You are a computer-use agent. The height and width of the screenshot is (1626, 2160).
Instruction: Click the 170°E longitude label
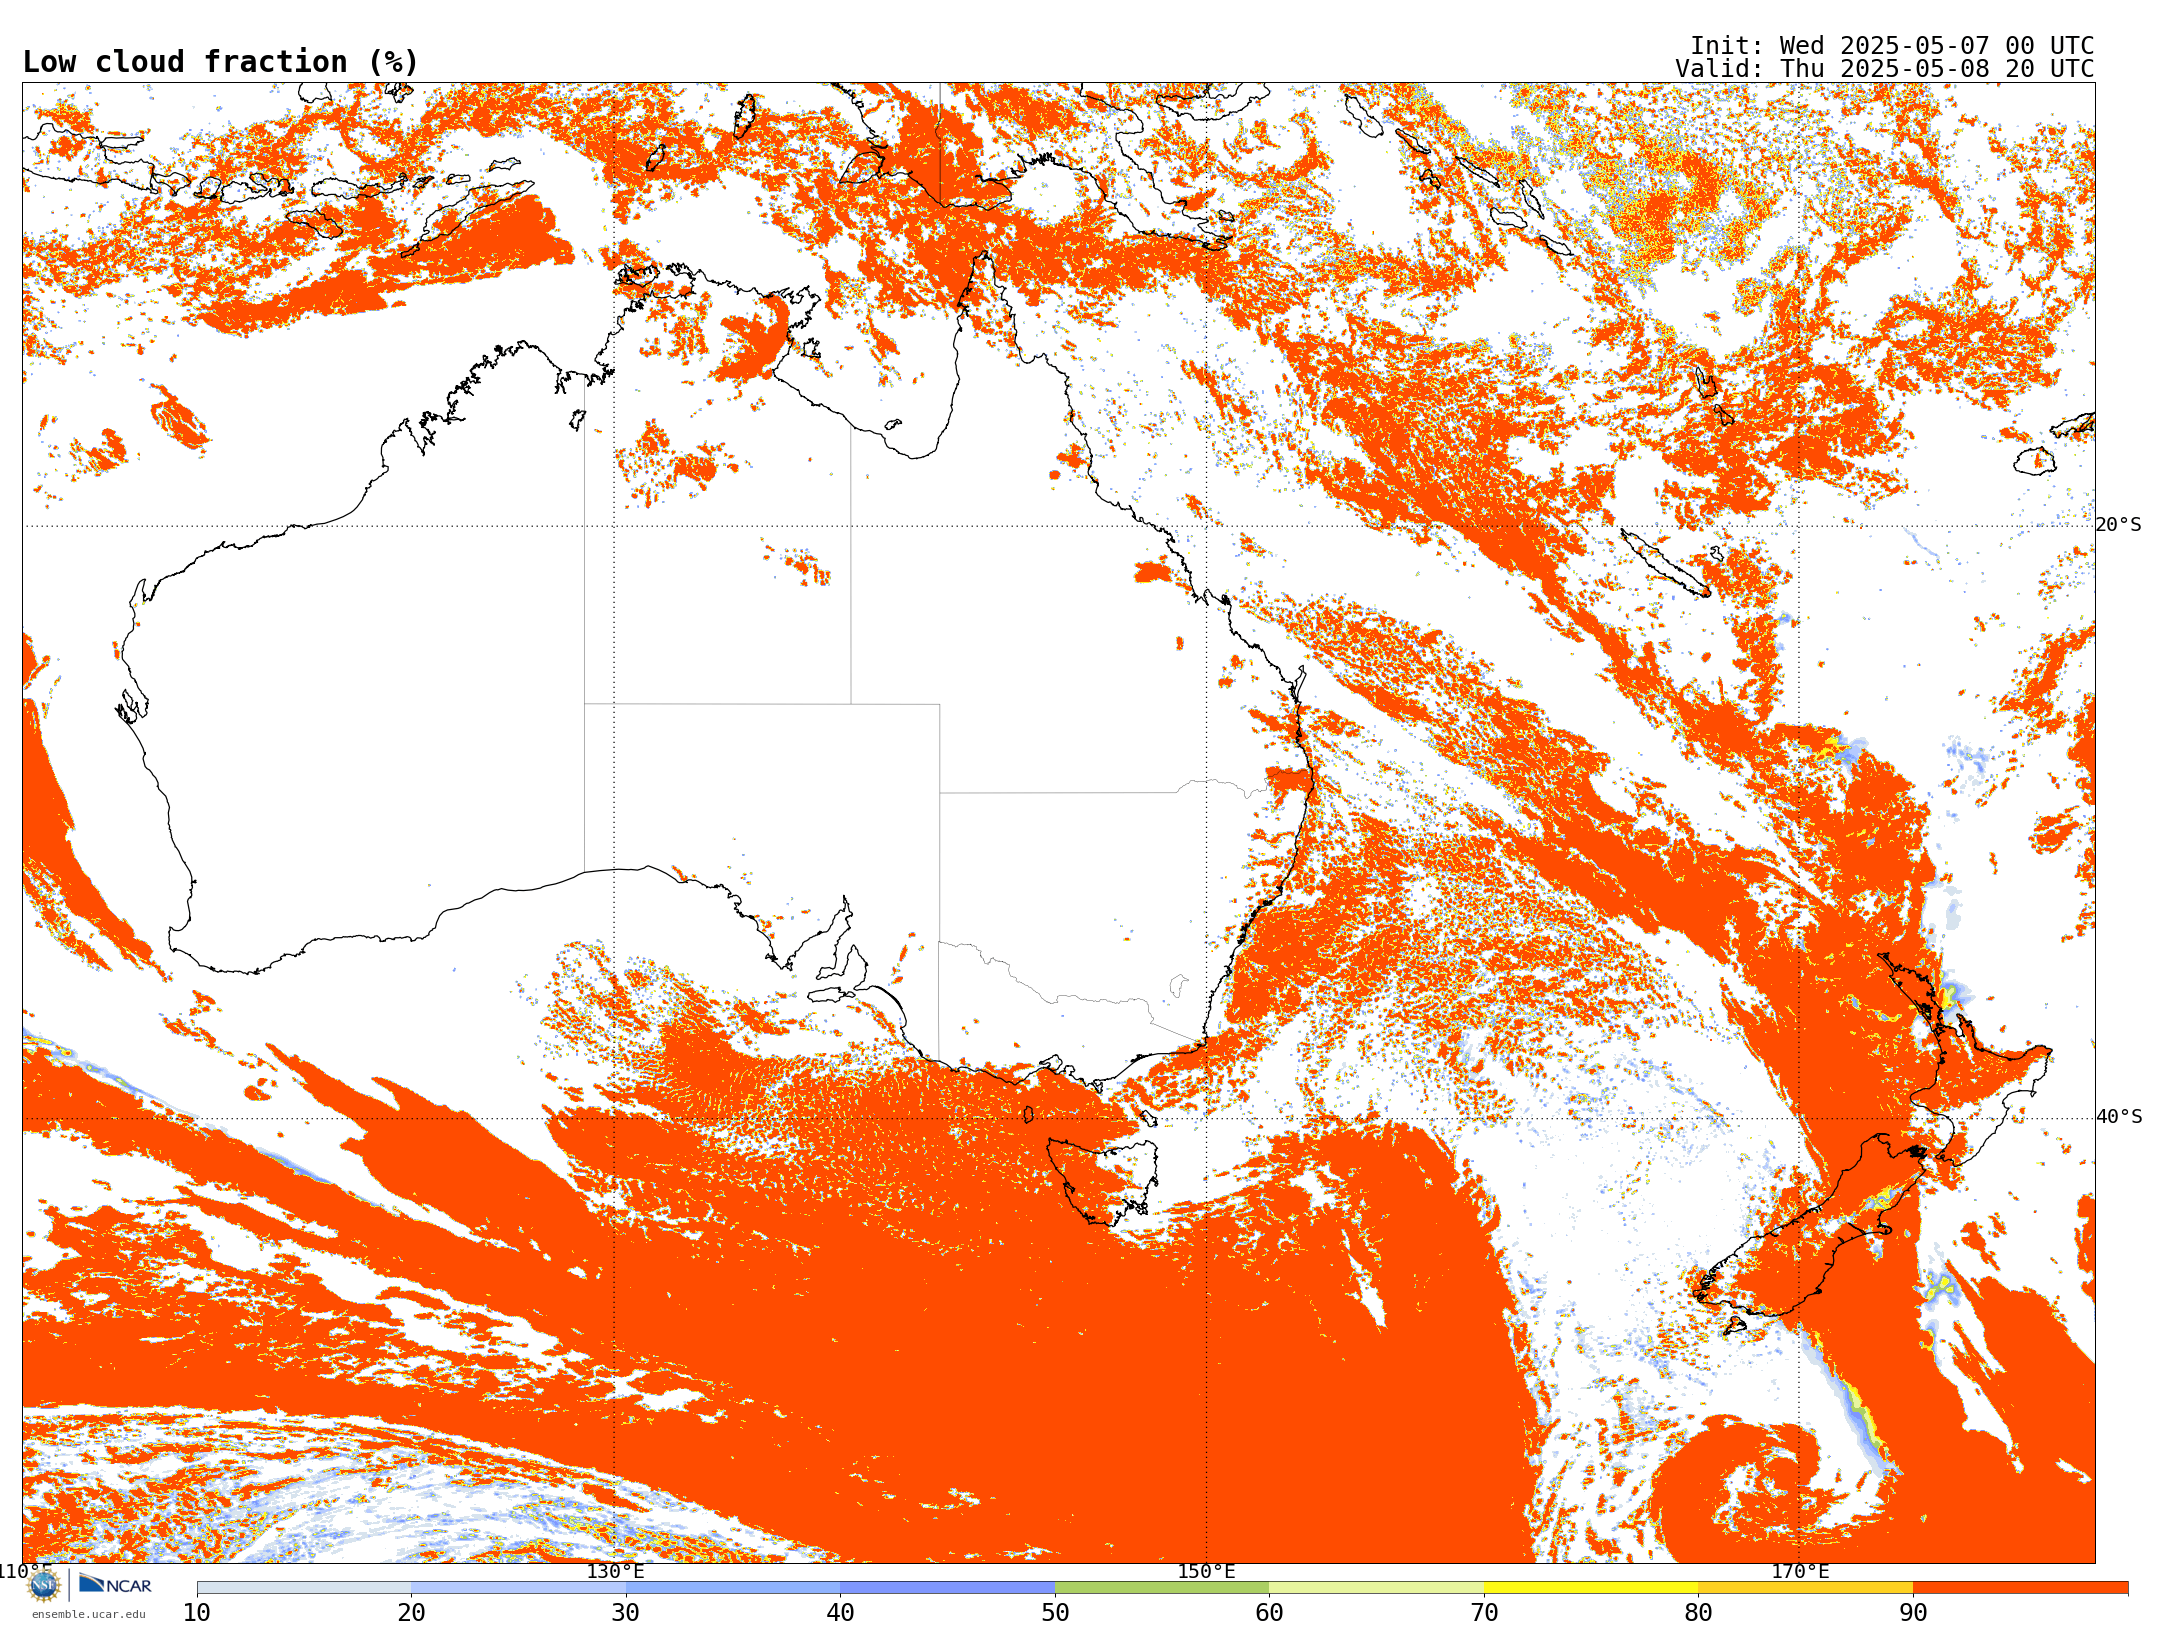1800,1571
